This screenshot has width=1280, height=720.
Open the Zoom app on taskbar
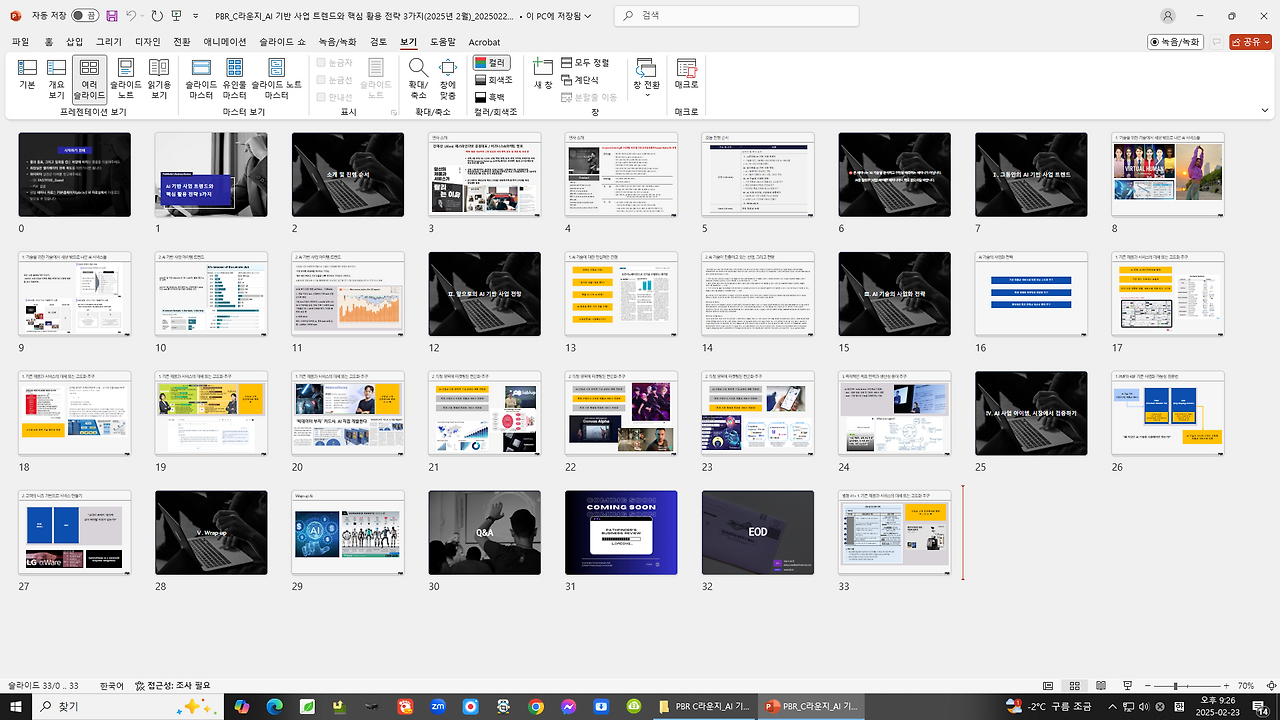pos(438,706)
